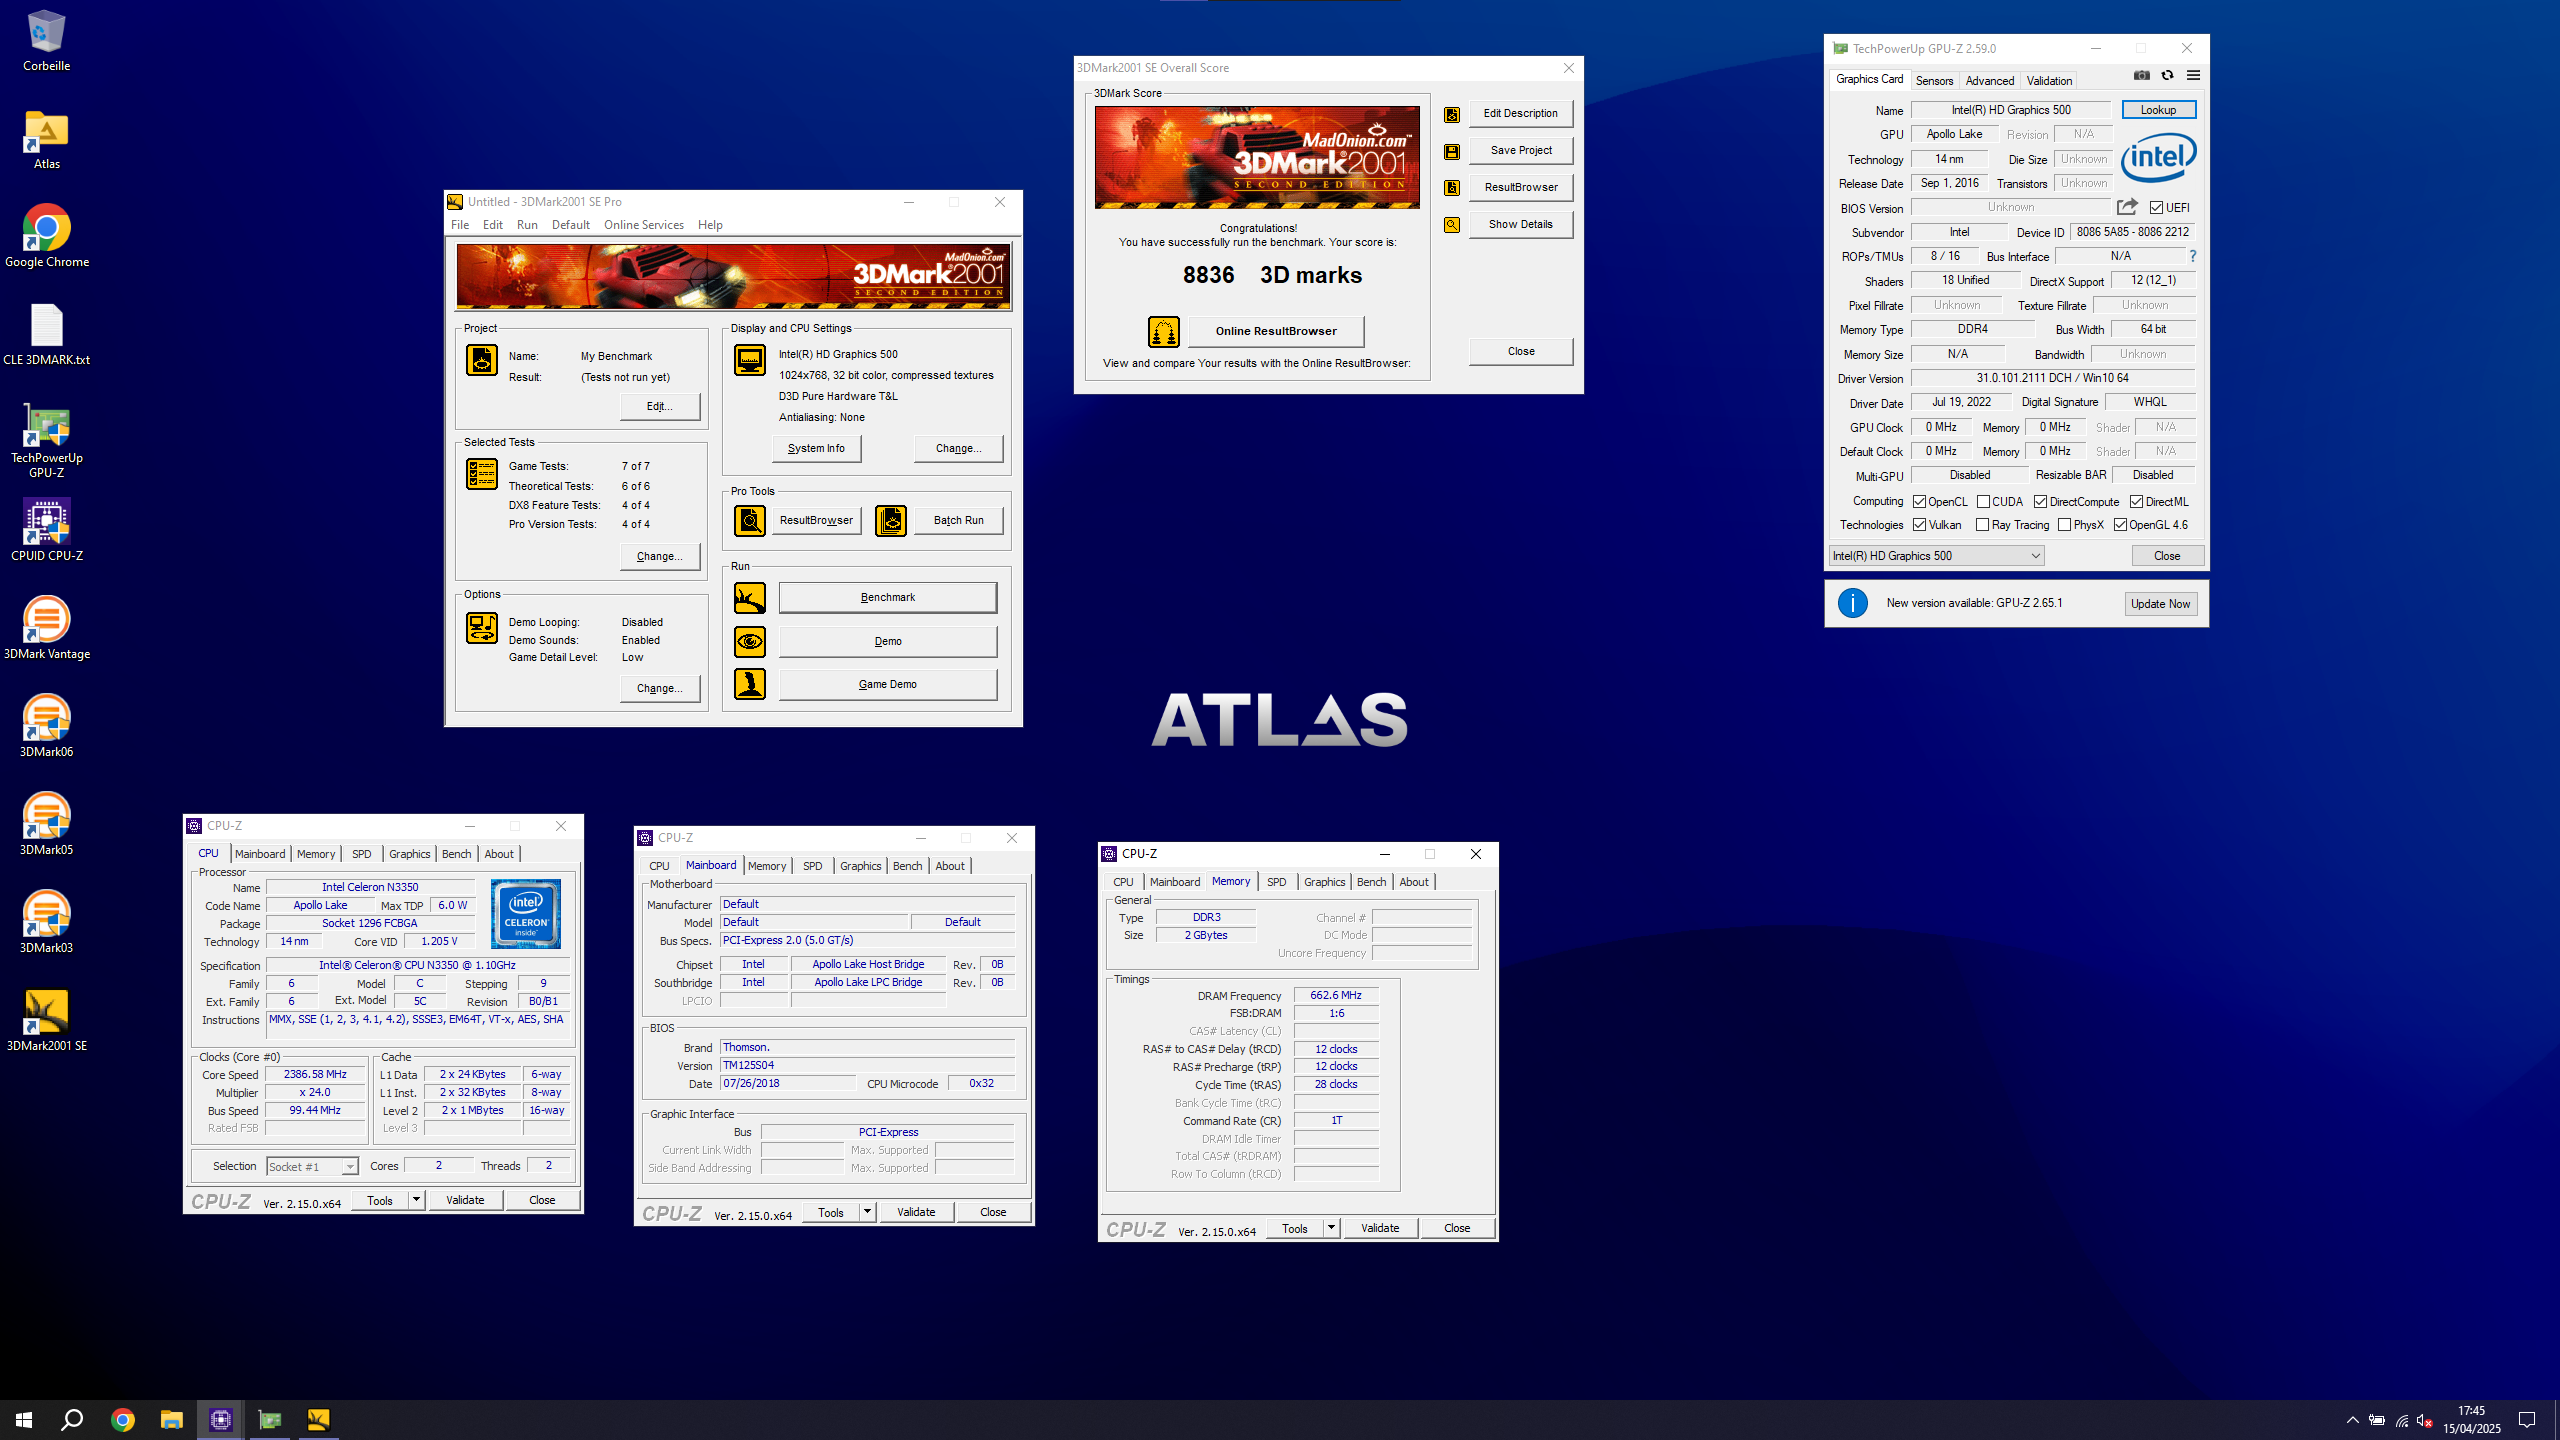Image resolution: width=2560 pixels, height=1440 pixels.
Task: Toggle the OpenGL 4.6 checkbox
Action: 2120,525
